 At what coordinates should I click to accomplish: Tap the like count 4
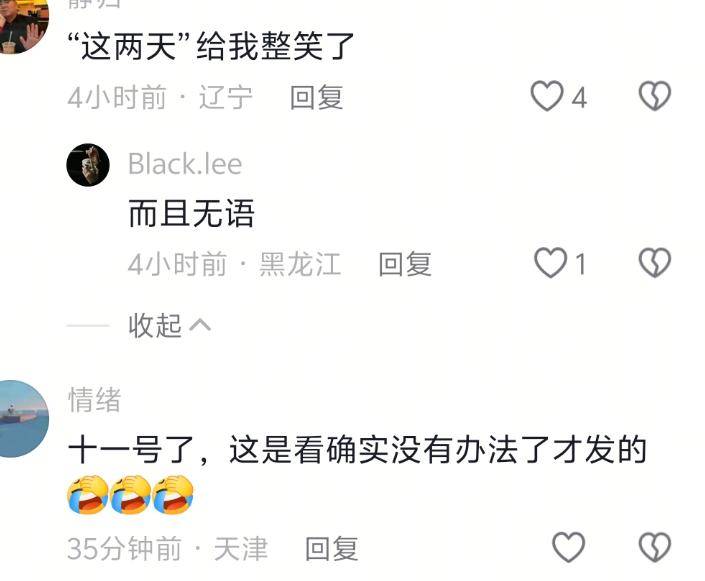click(579, 98)
